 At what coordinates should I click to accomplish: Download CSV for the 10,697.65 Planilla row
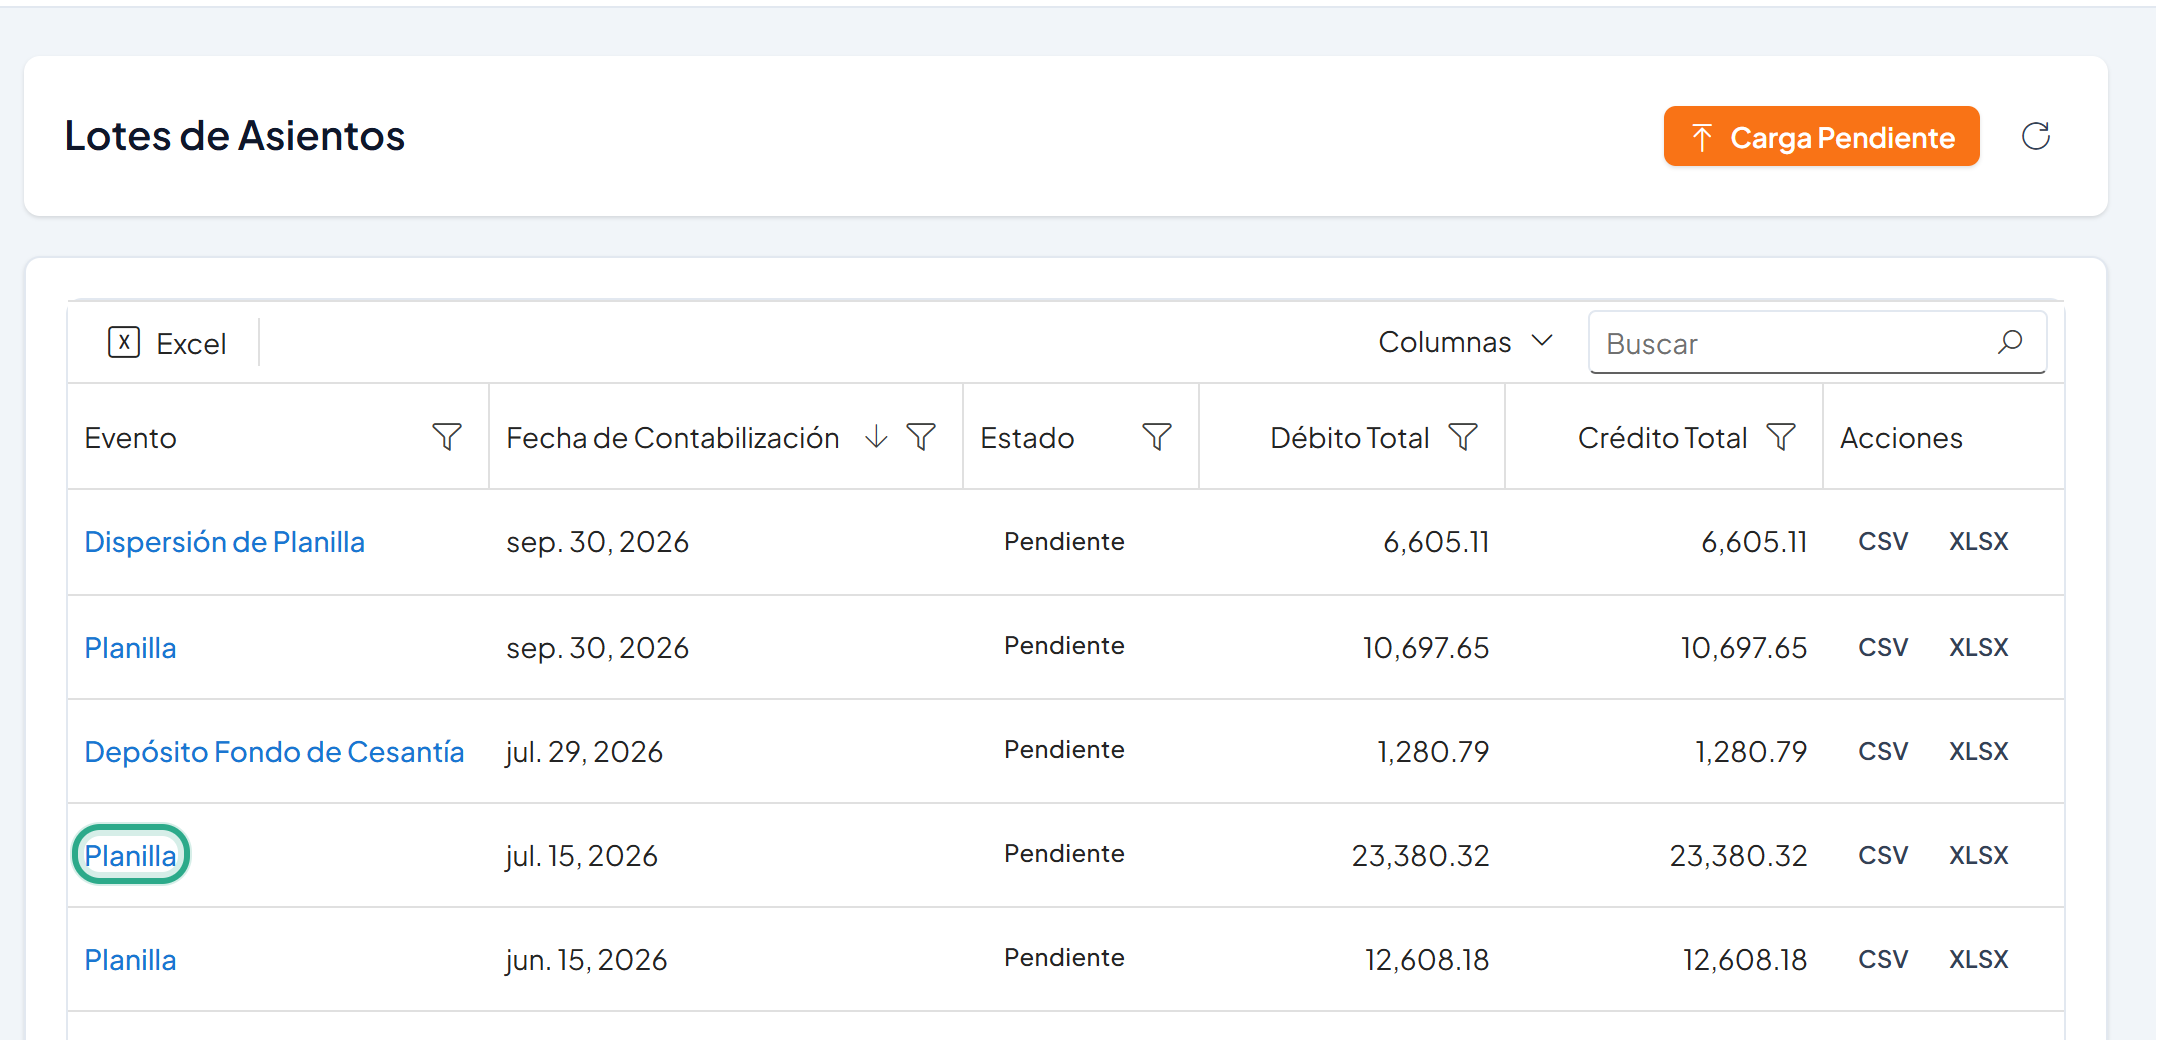pyautogui.click(x=1883, y=648)
